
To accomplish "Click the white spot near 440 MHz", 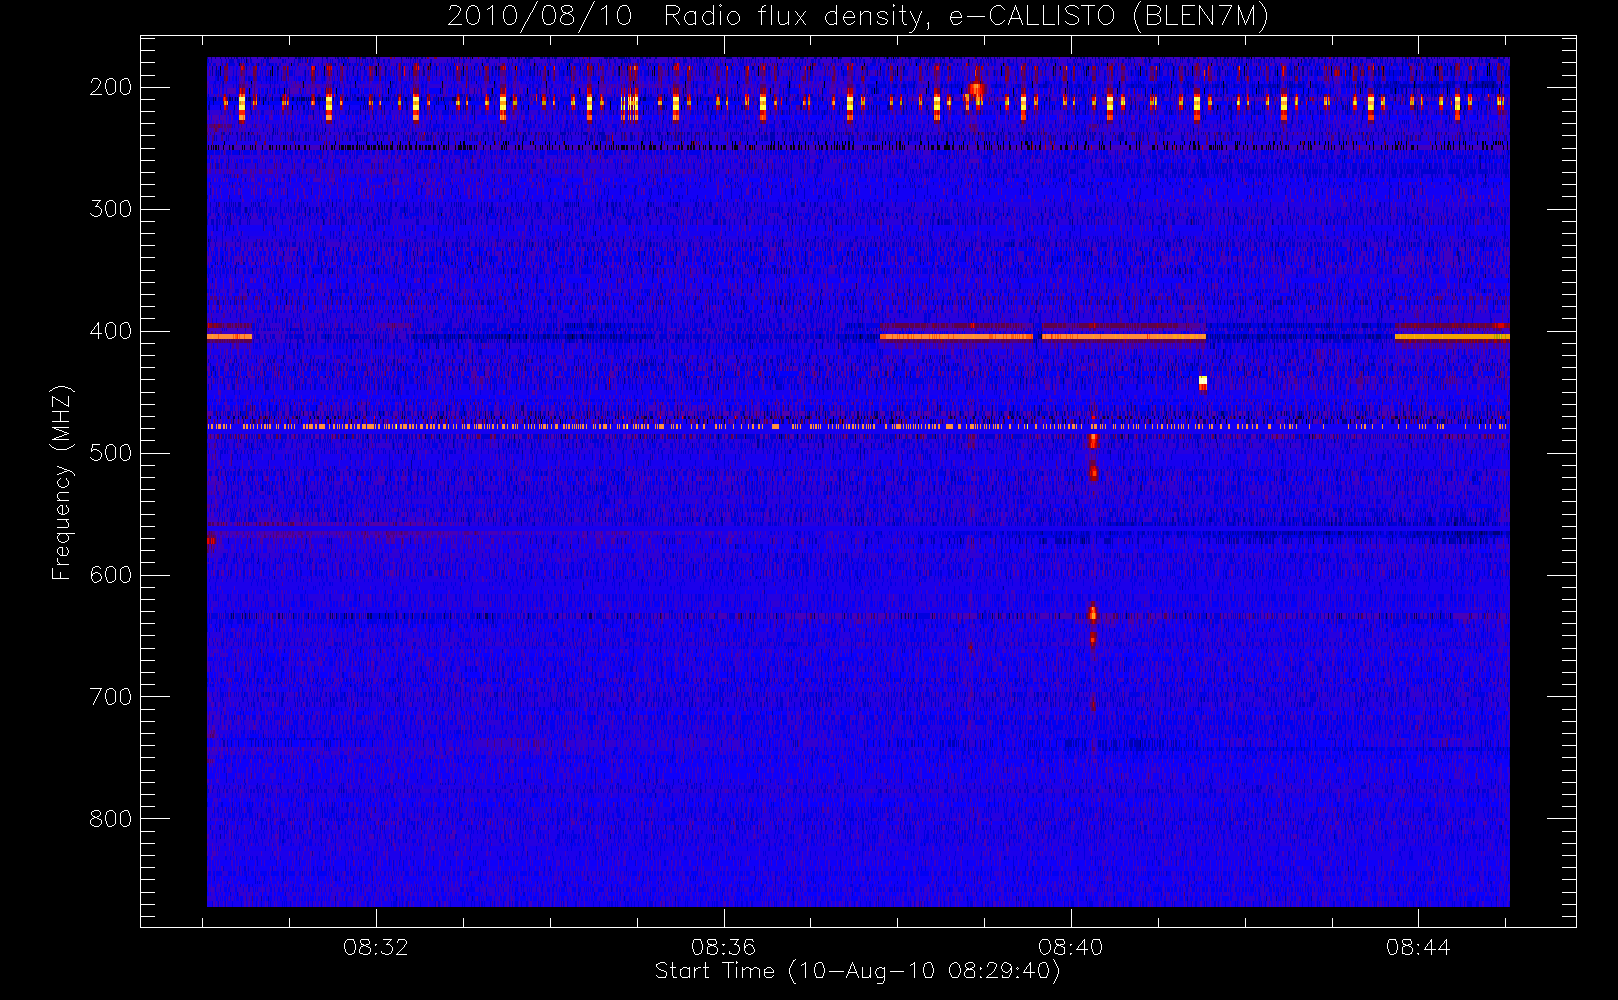I will click(x=1203, y=381).
